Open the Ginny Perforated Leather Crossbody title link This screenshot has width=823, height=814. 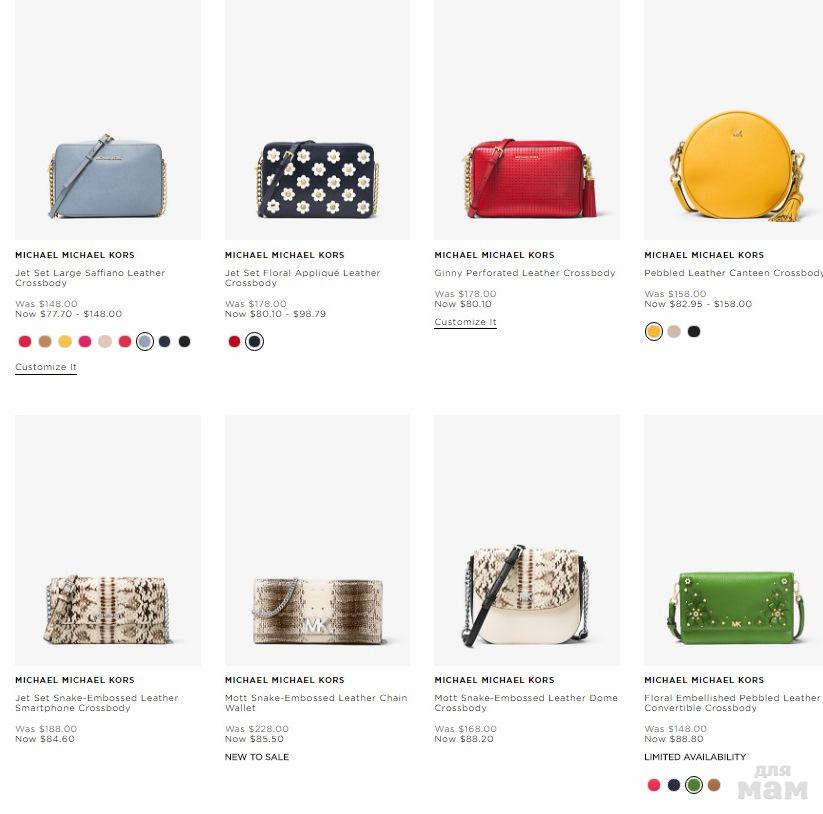point(524,273)
